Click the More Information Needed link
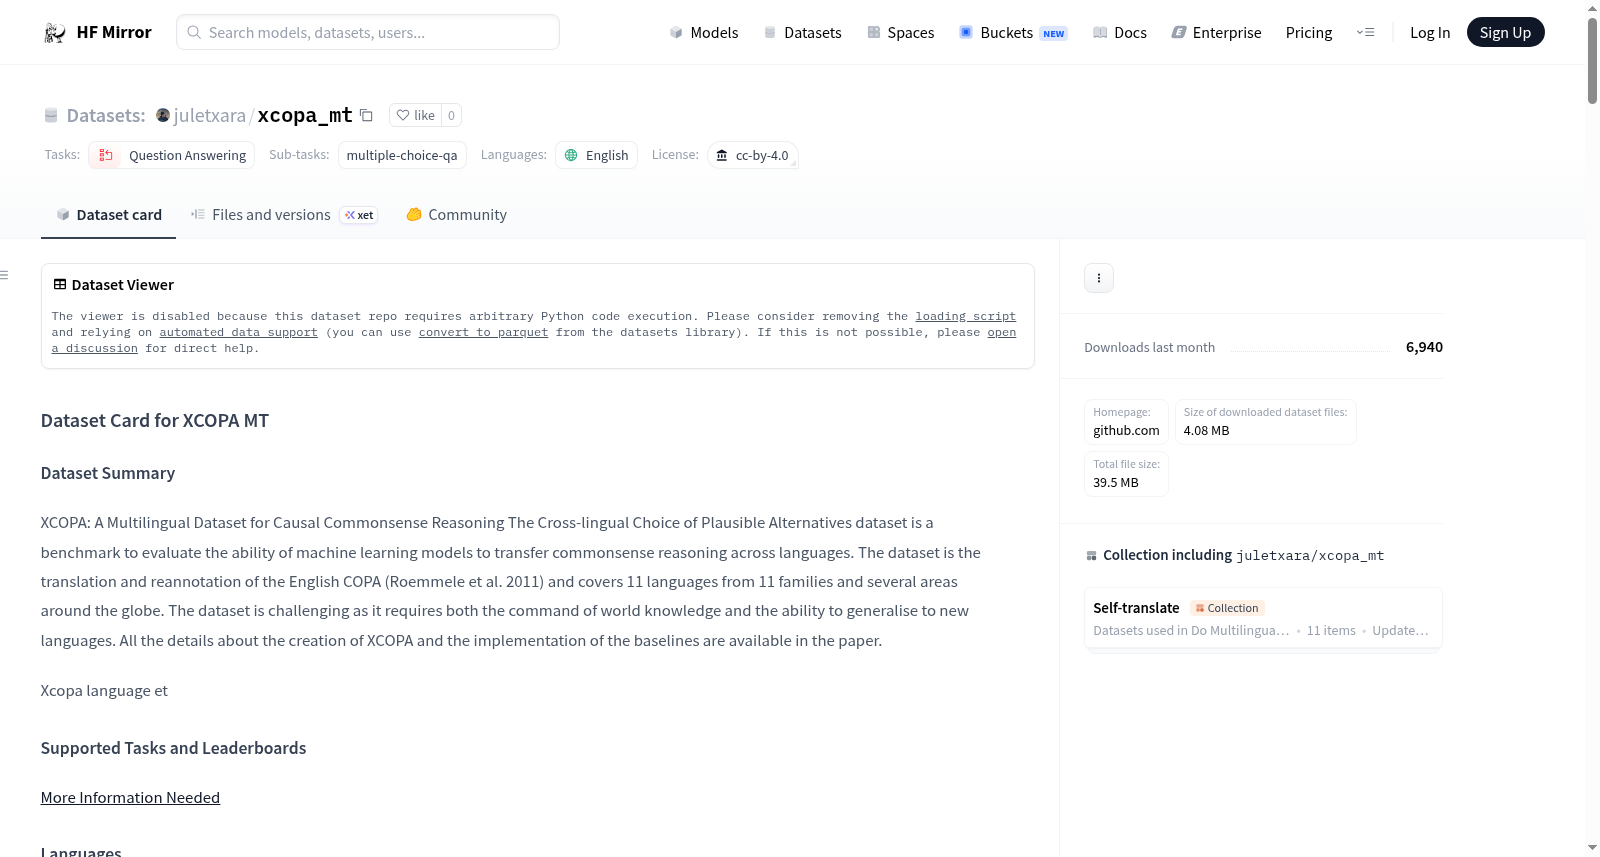The width and height of the screenshot is (1600, 857). point(130,798)
